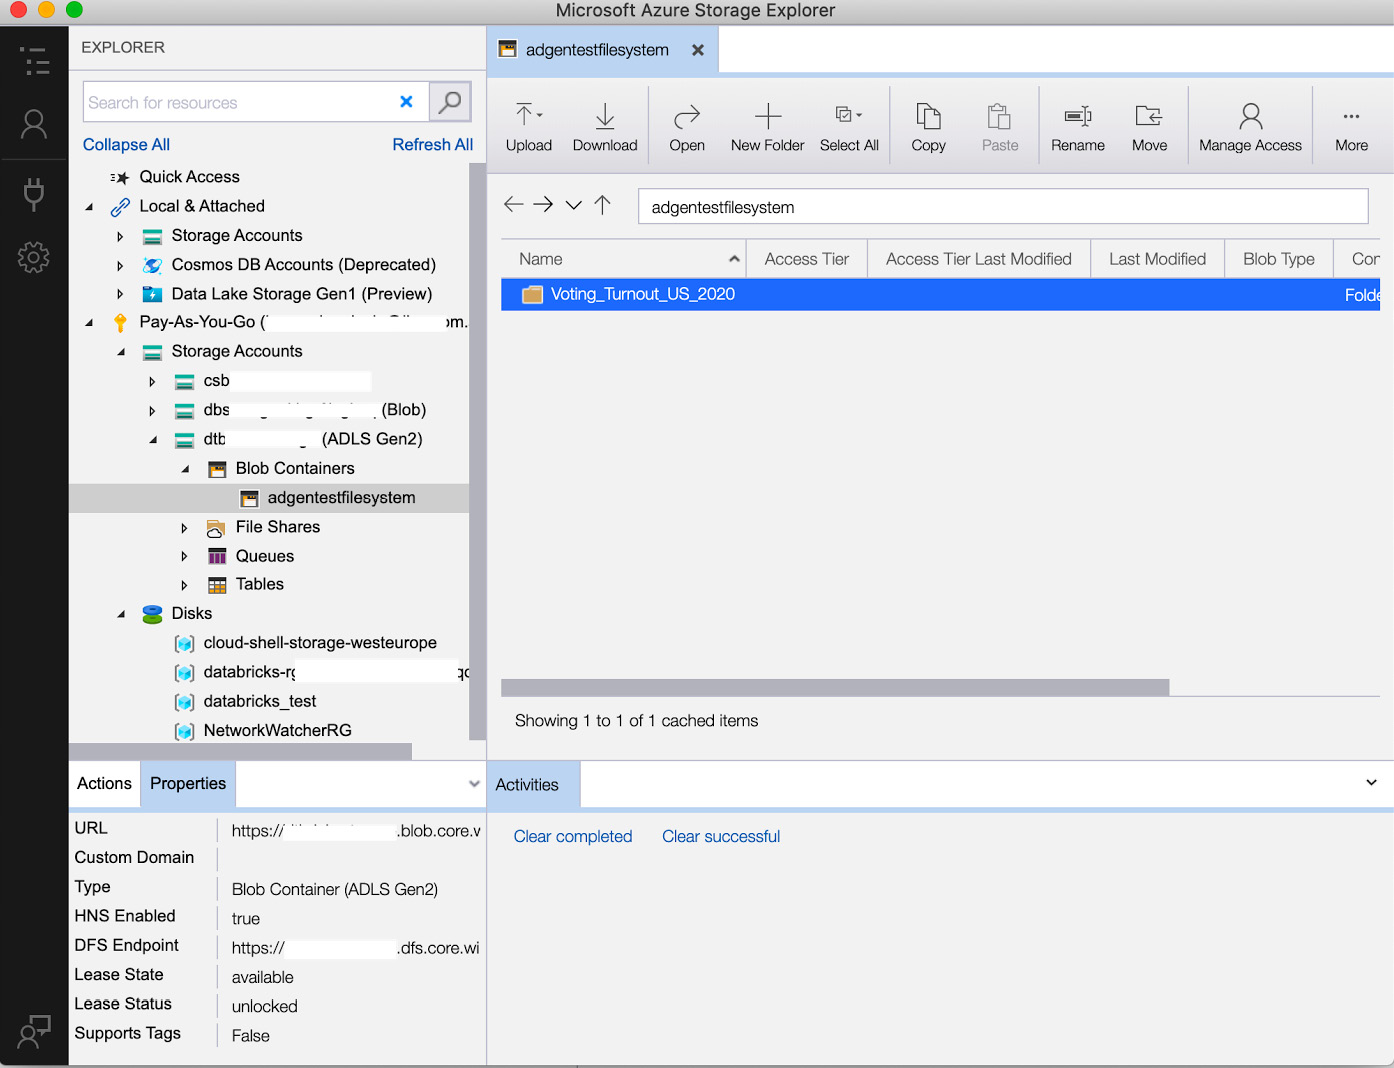The width and height of the screenshot is (1394, 1068).
Task: Collapse the Local & Attached node
Action: [89, 207]
